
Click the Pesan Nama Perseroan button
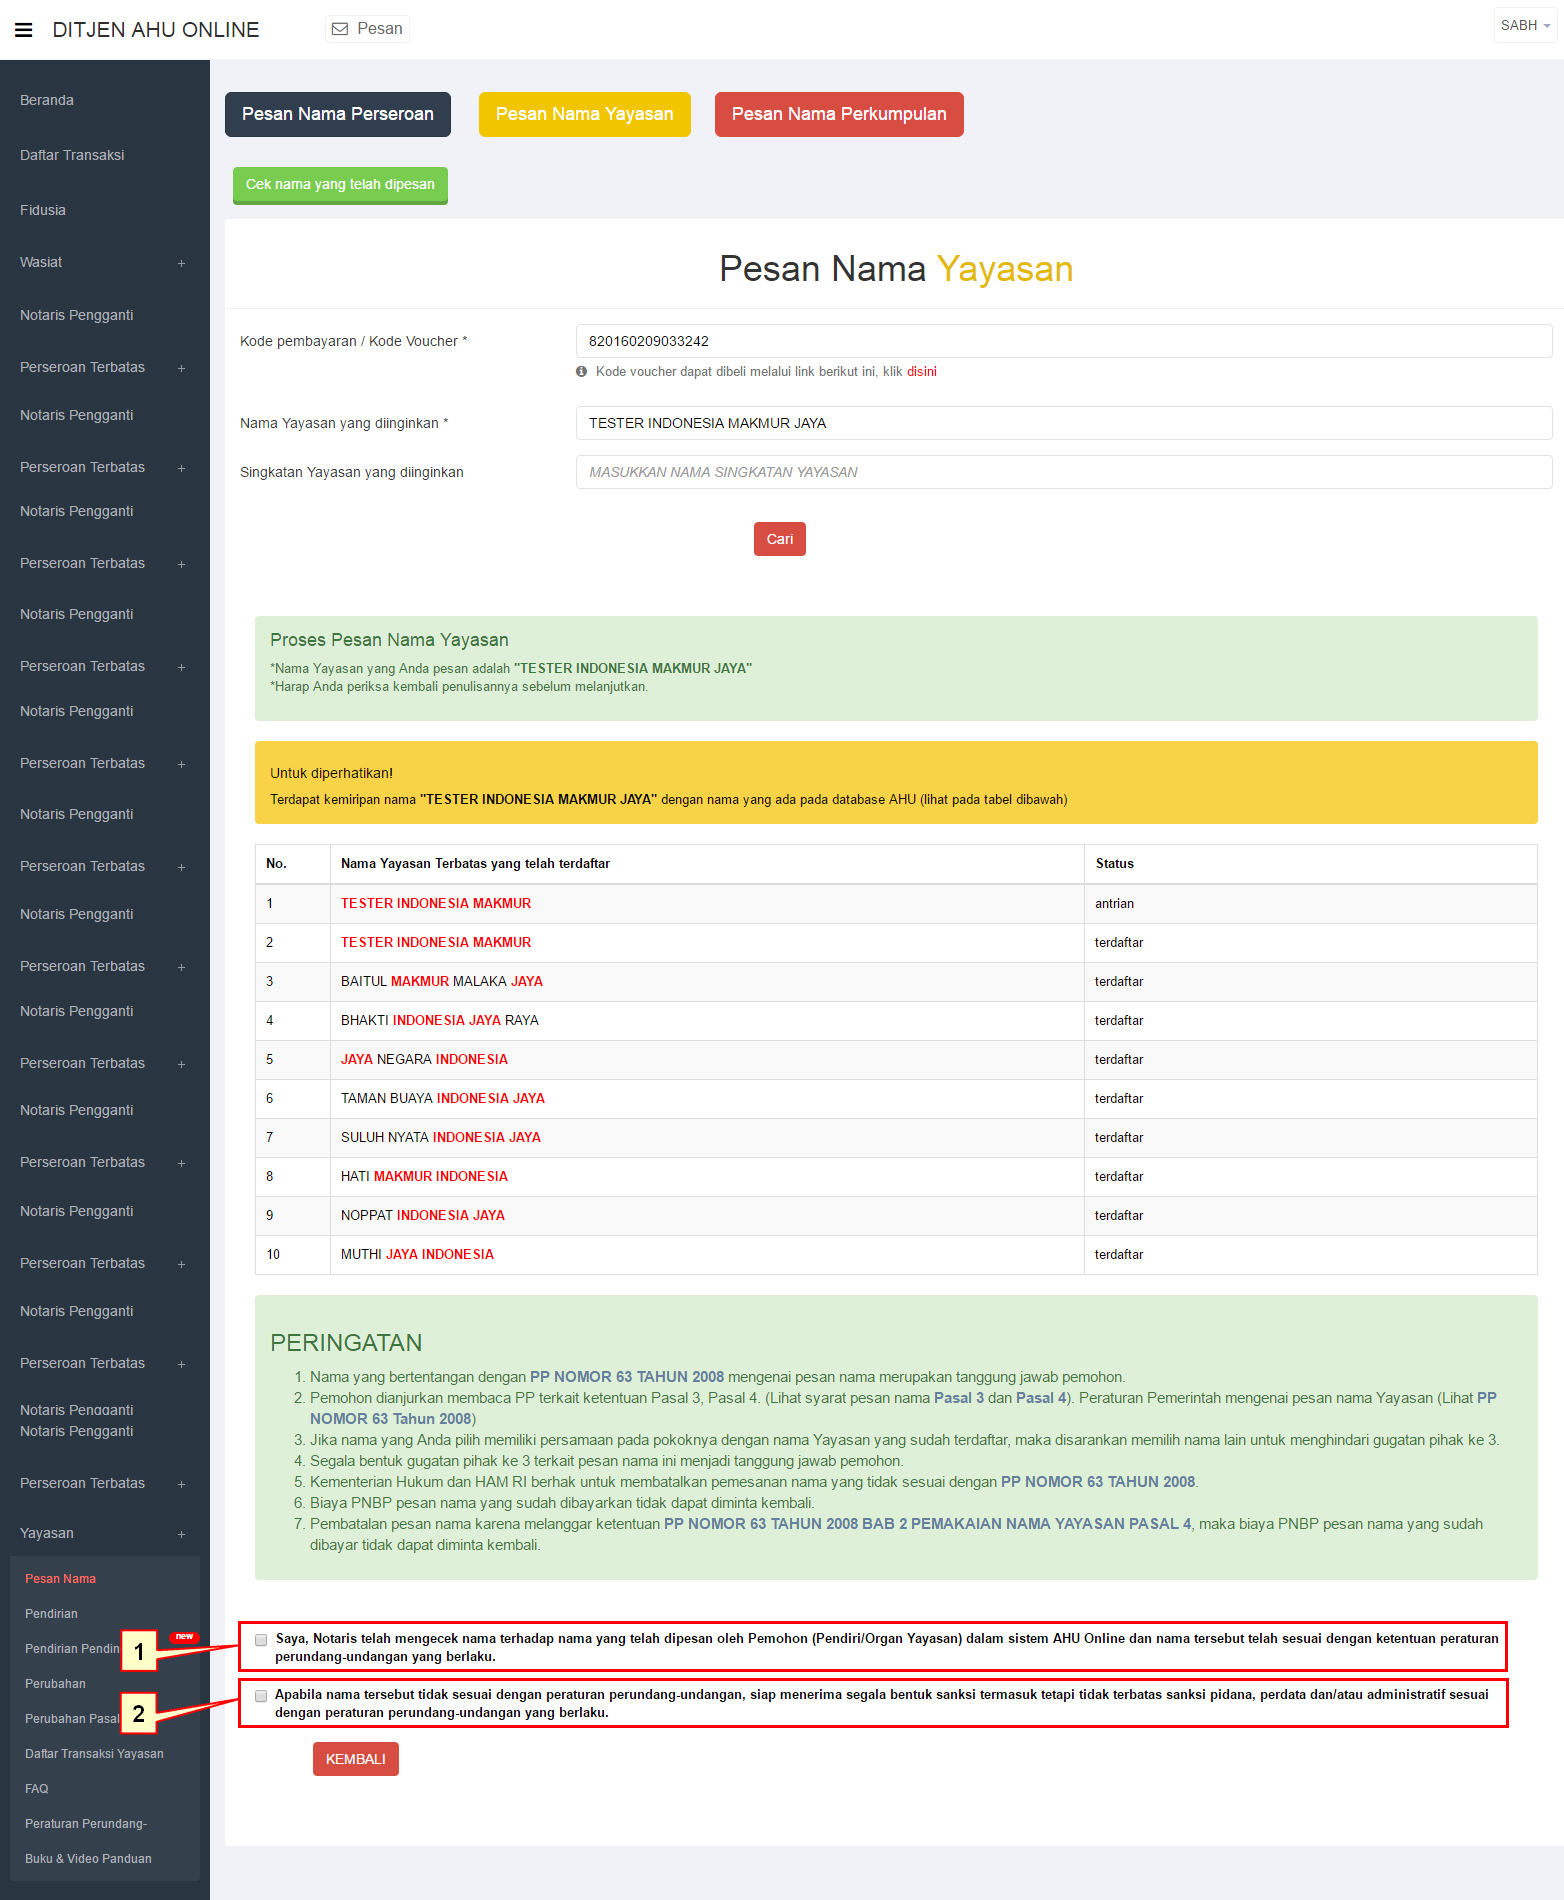coord(337,114)
